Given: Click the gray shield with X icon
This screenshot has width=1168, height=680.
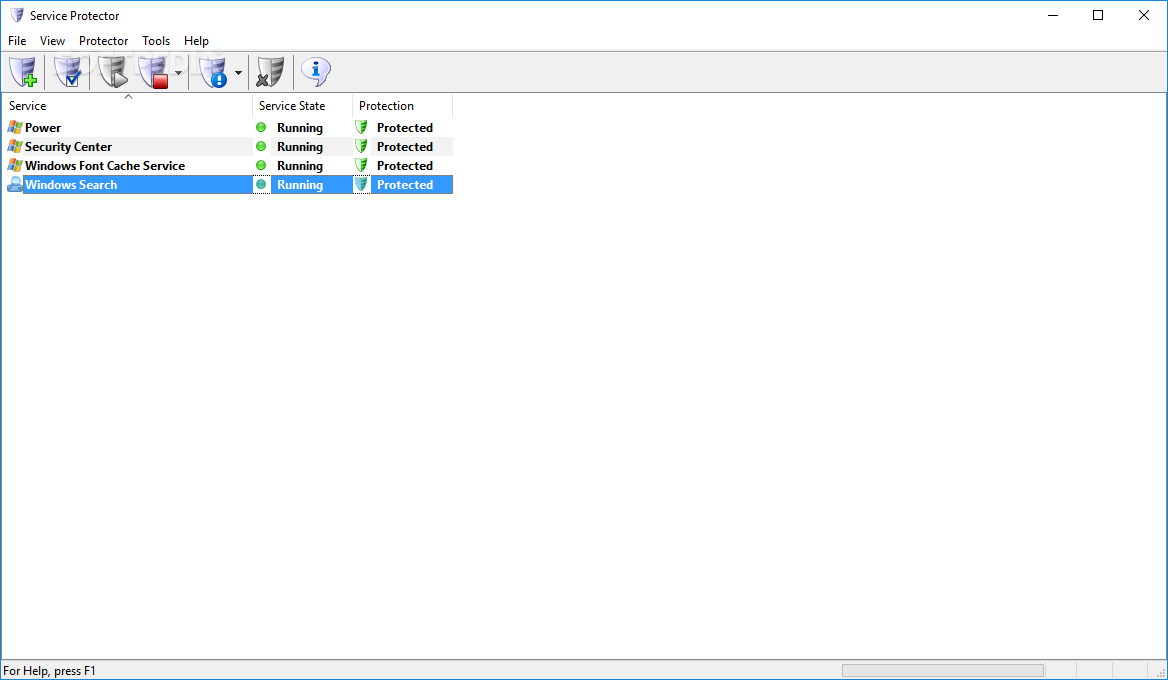Looking at the screenshot, I should [x=270, y=72].
